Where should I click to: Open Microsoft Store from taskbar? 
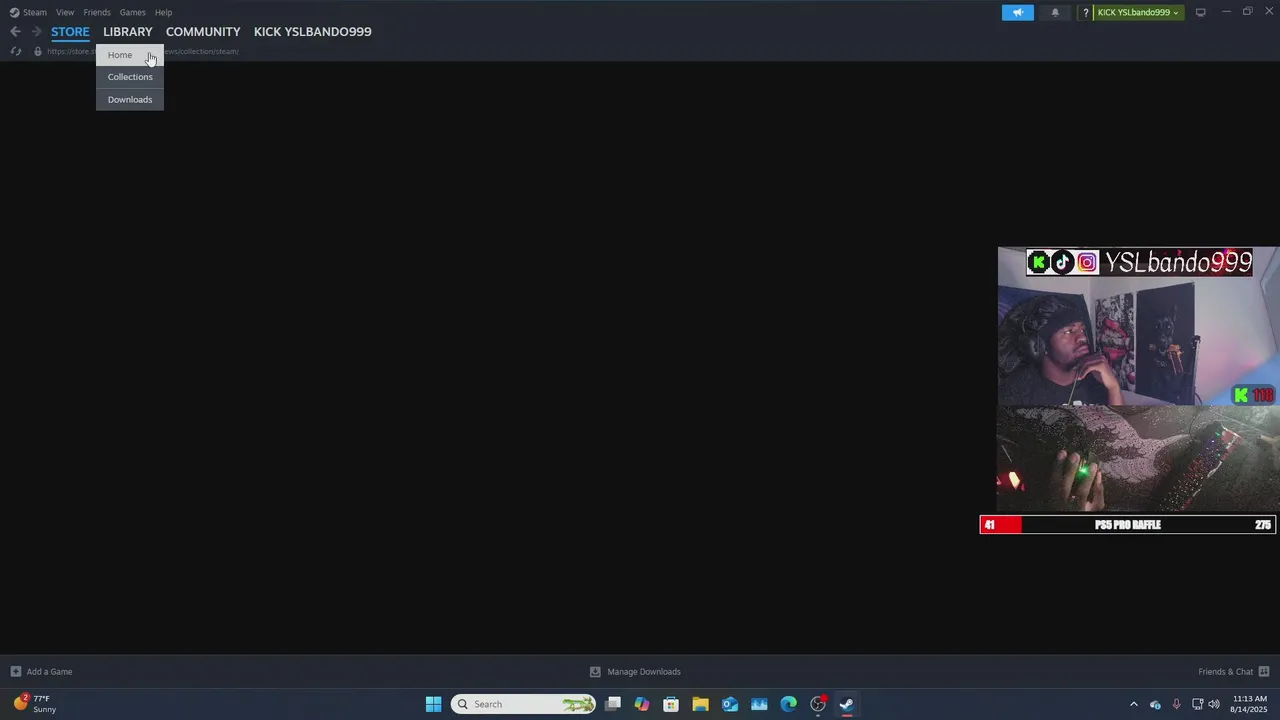click(671, 704)
